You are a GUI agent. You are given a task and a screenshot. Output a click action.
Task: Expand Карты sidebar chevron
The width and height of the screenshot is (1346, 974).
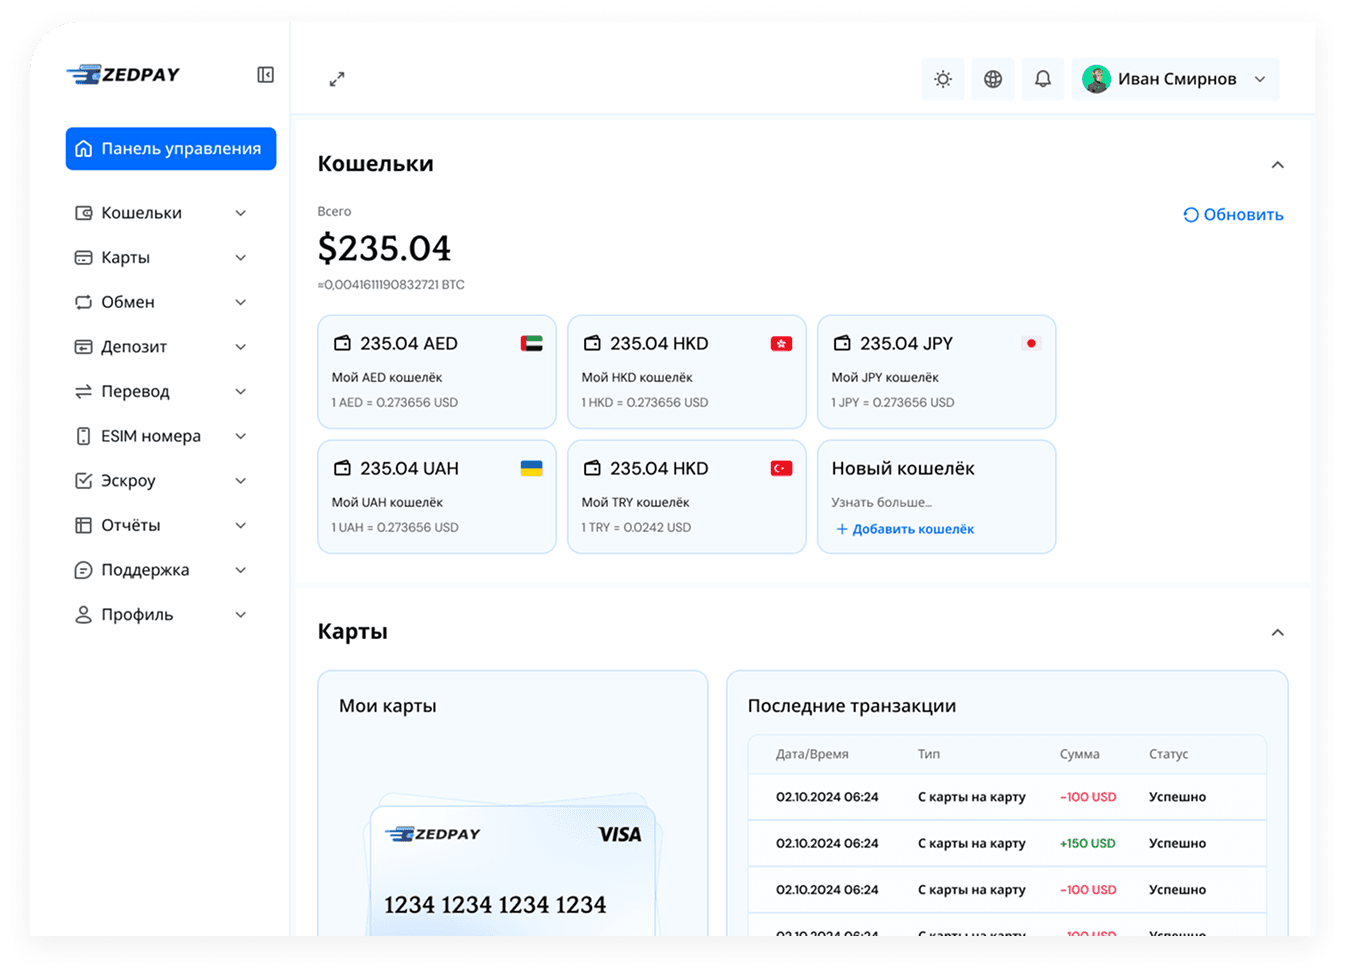pyautogui.click(x=241, y=258)
